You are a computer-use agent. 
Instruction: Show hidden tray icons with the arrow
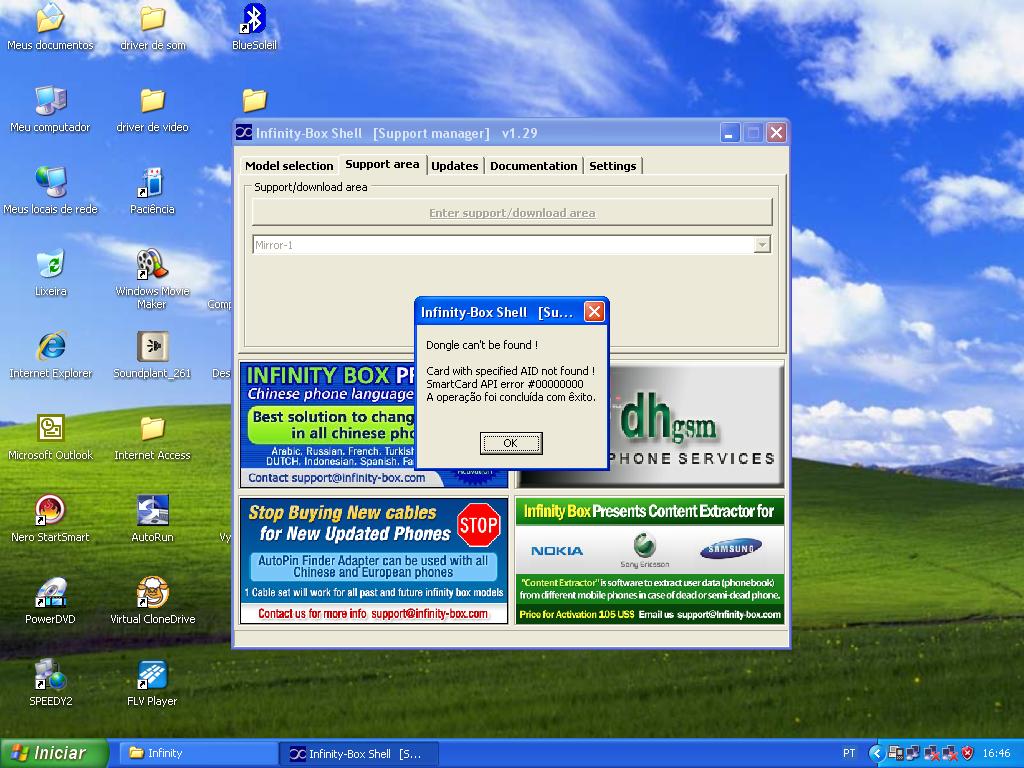pos(876,753)
